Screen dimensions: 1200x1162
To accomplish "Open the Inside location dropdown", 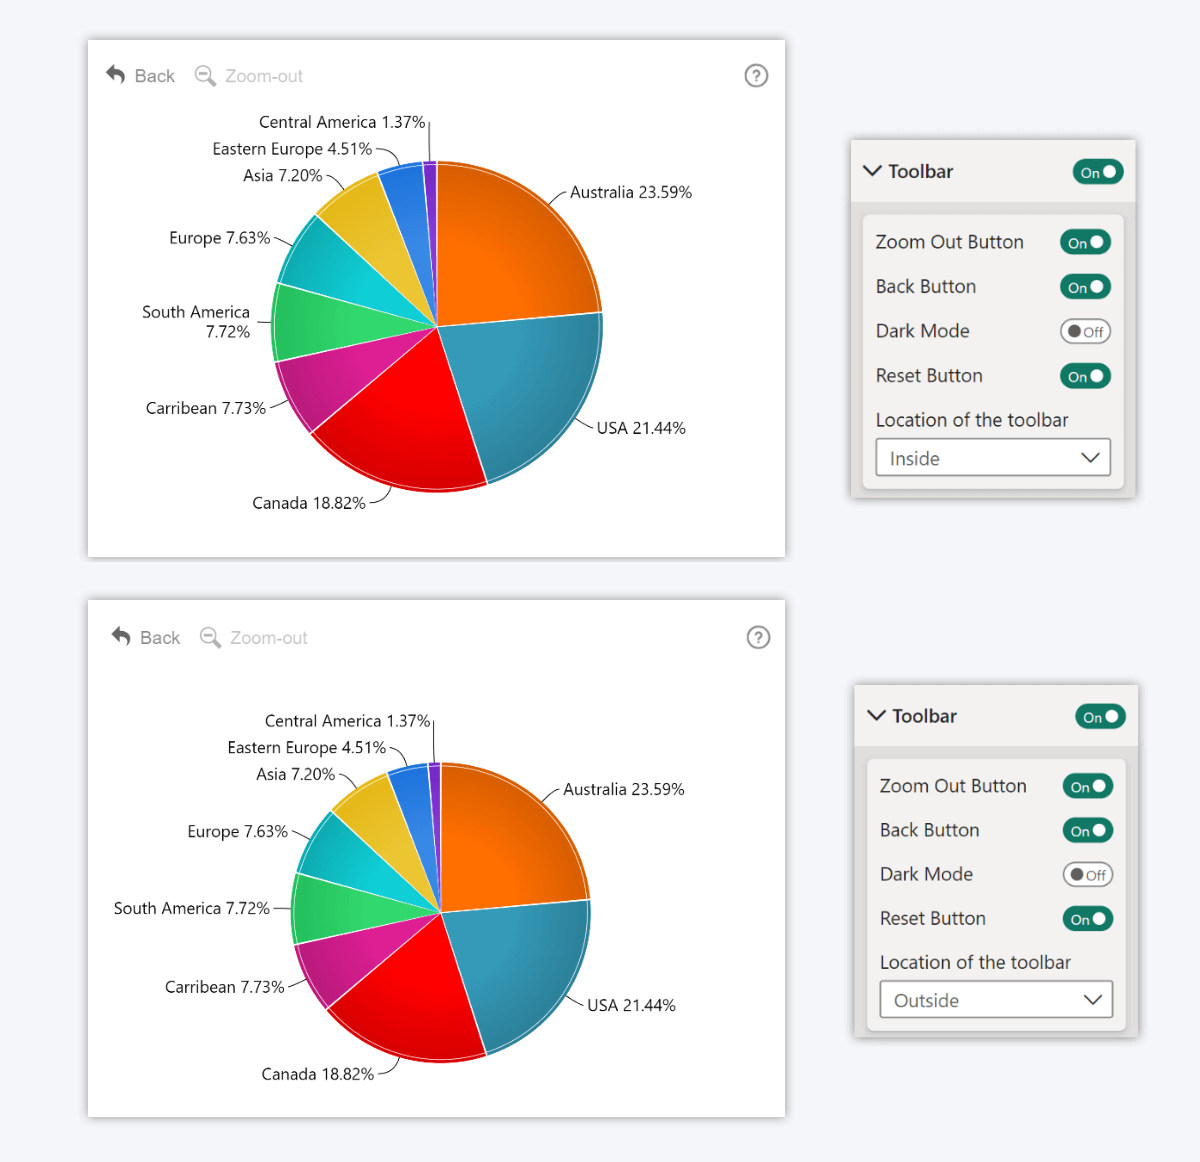I will coord(992,457).
